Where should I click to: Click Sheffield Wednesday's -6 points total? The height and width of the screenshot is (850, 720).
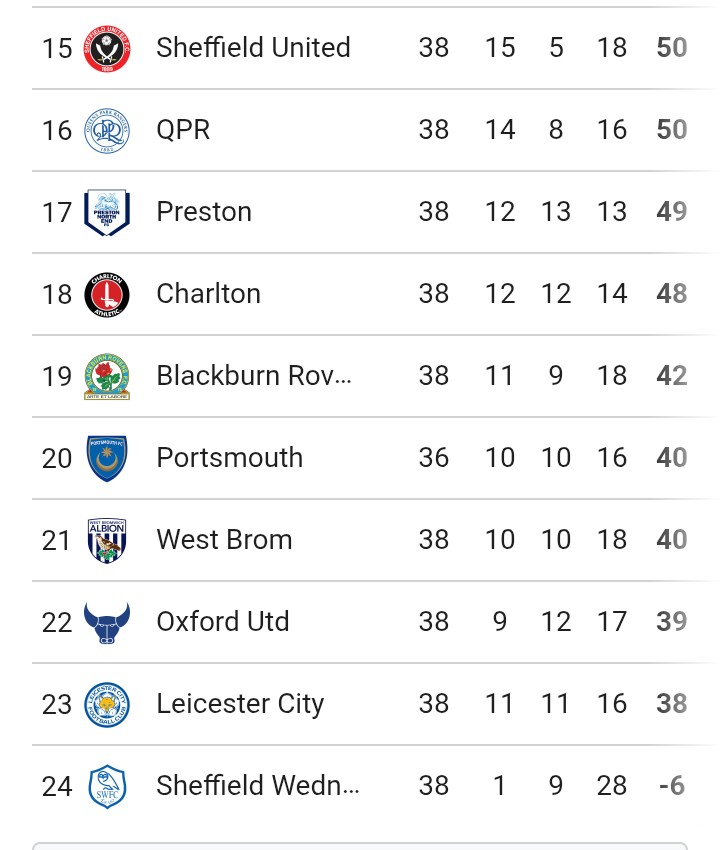[x=672, y=786]
